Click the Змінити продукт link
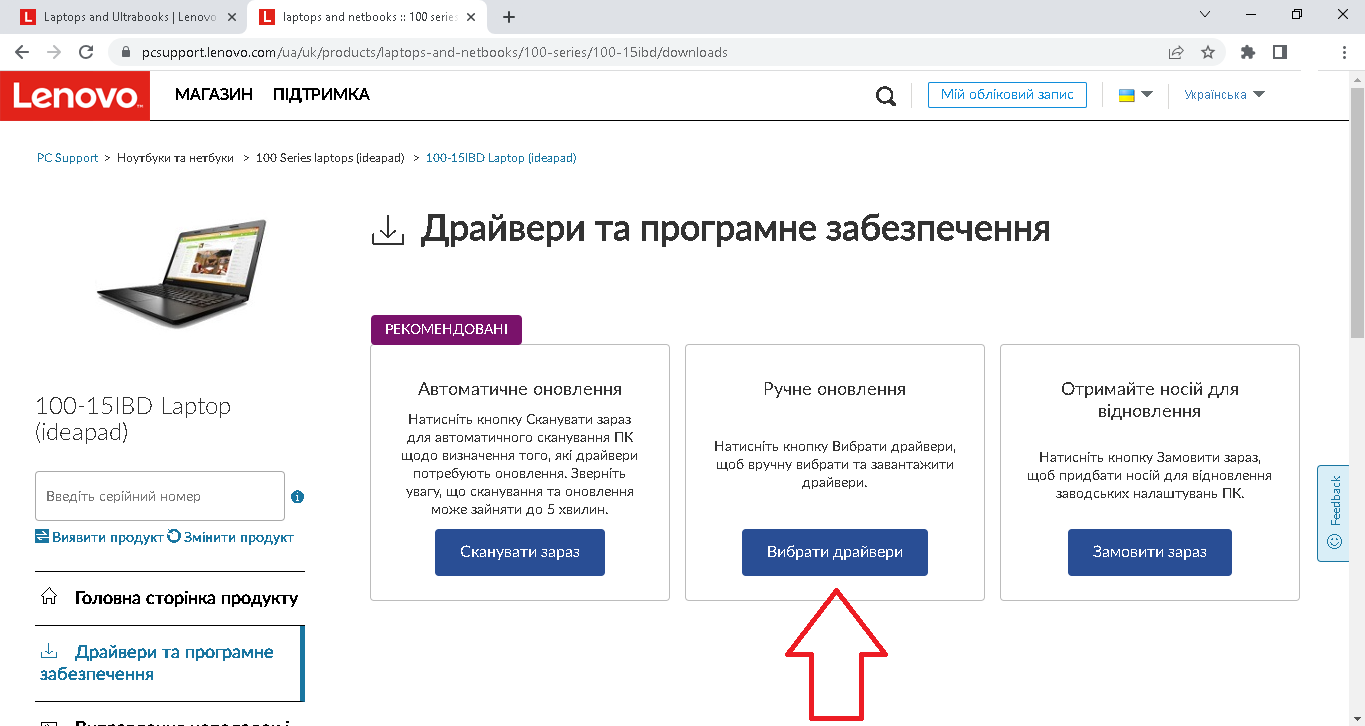The height and width of the screenshot is (726, 1365). 231,537
